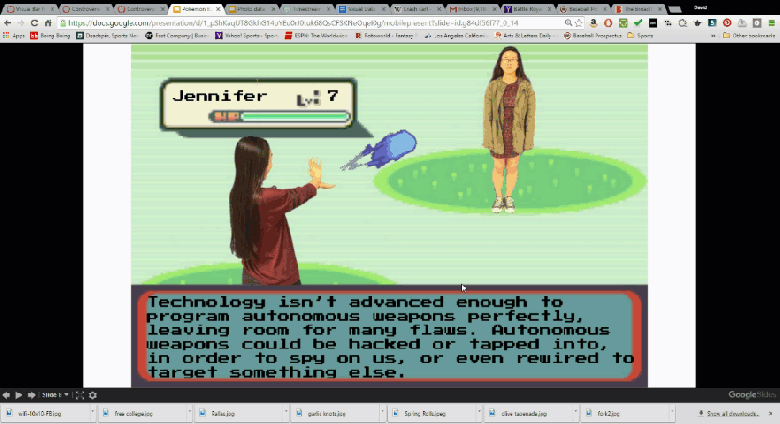
Task: Open the Apps bookmarks shortcut
Action: click(x=14, y=35)
